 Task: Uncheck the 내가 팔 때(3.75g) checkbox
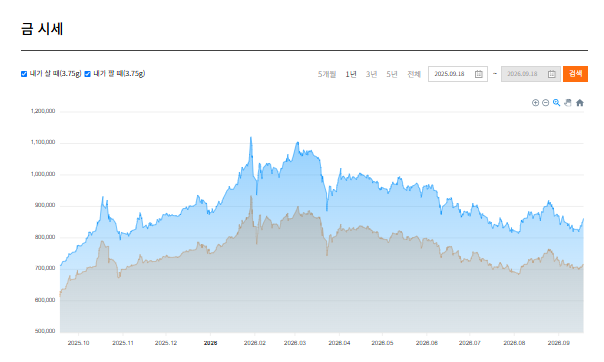87,74
